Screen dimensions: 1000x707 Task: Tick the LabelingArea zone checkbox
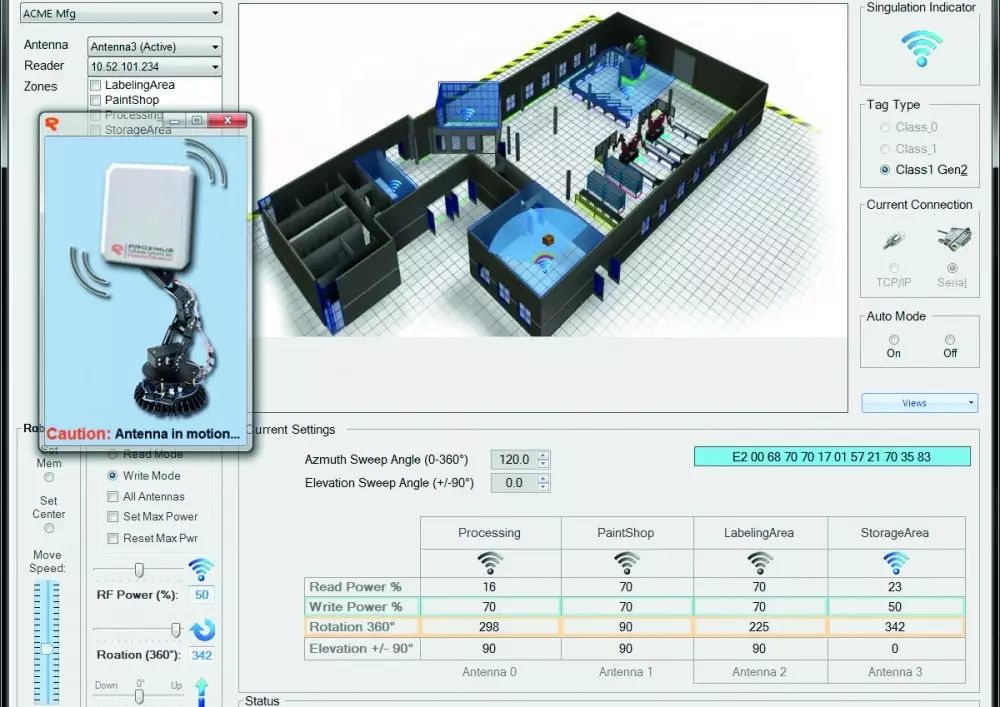point(95,86)
